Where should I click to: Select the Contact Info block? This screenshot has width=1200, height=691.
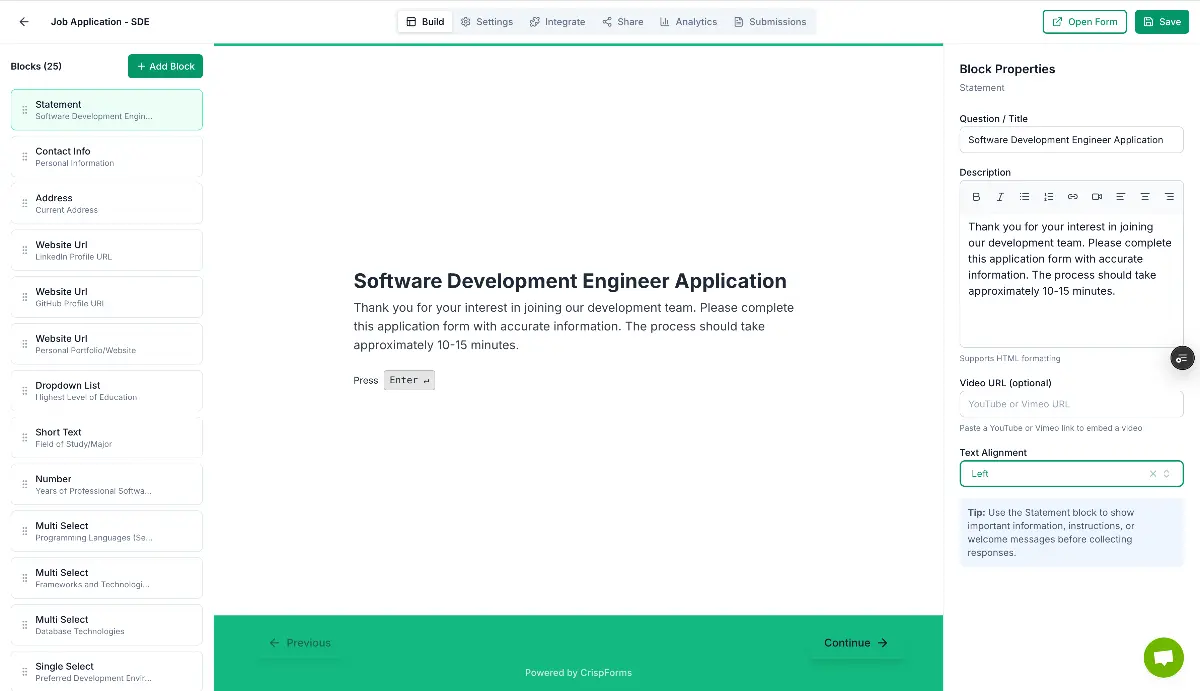(x=106, y=156)
